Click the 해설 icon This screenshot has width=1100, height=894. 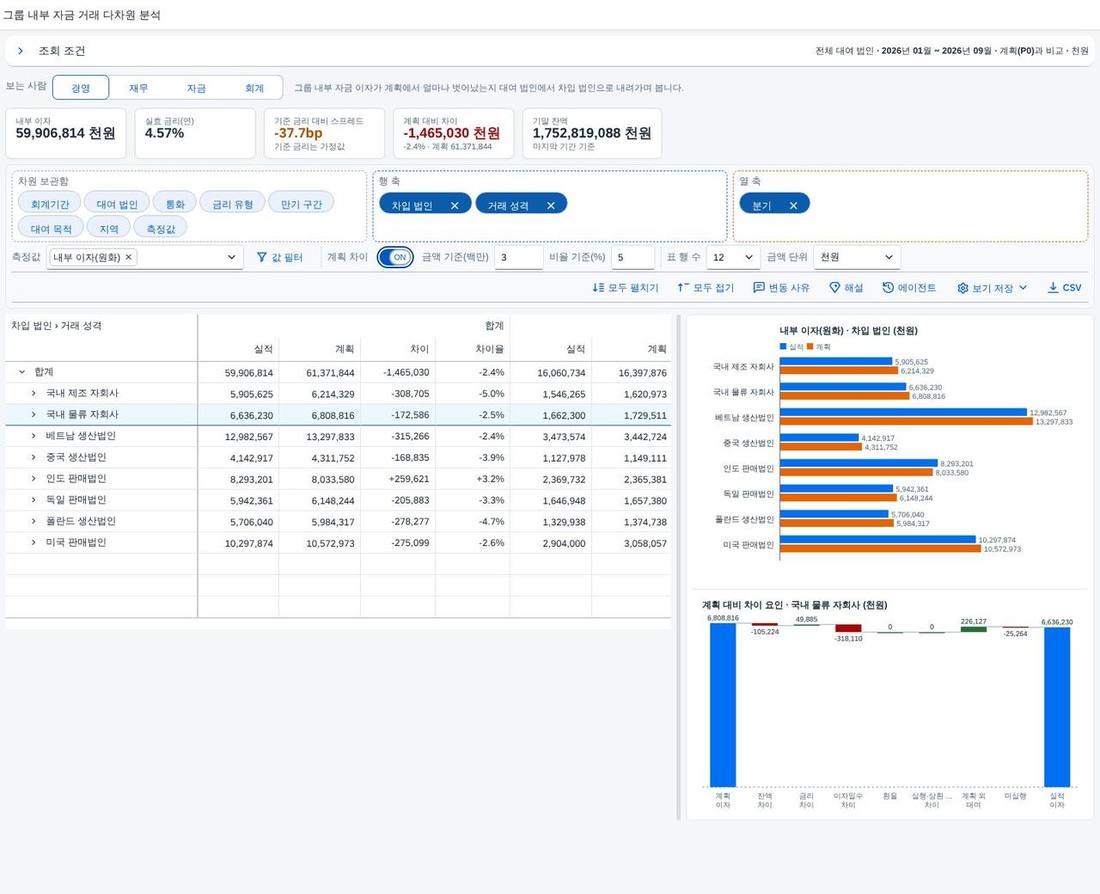(x=835, y=288)
